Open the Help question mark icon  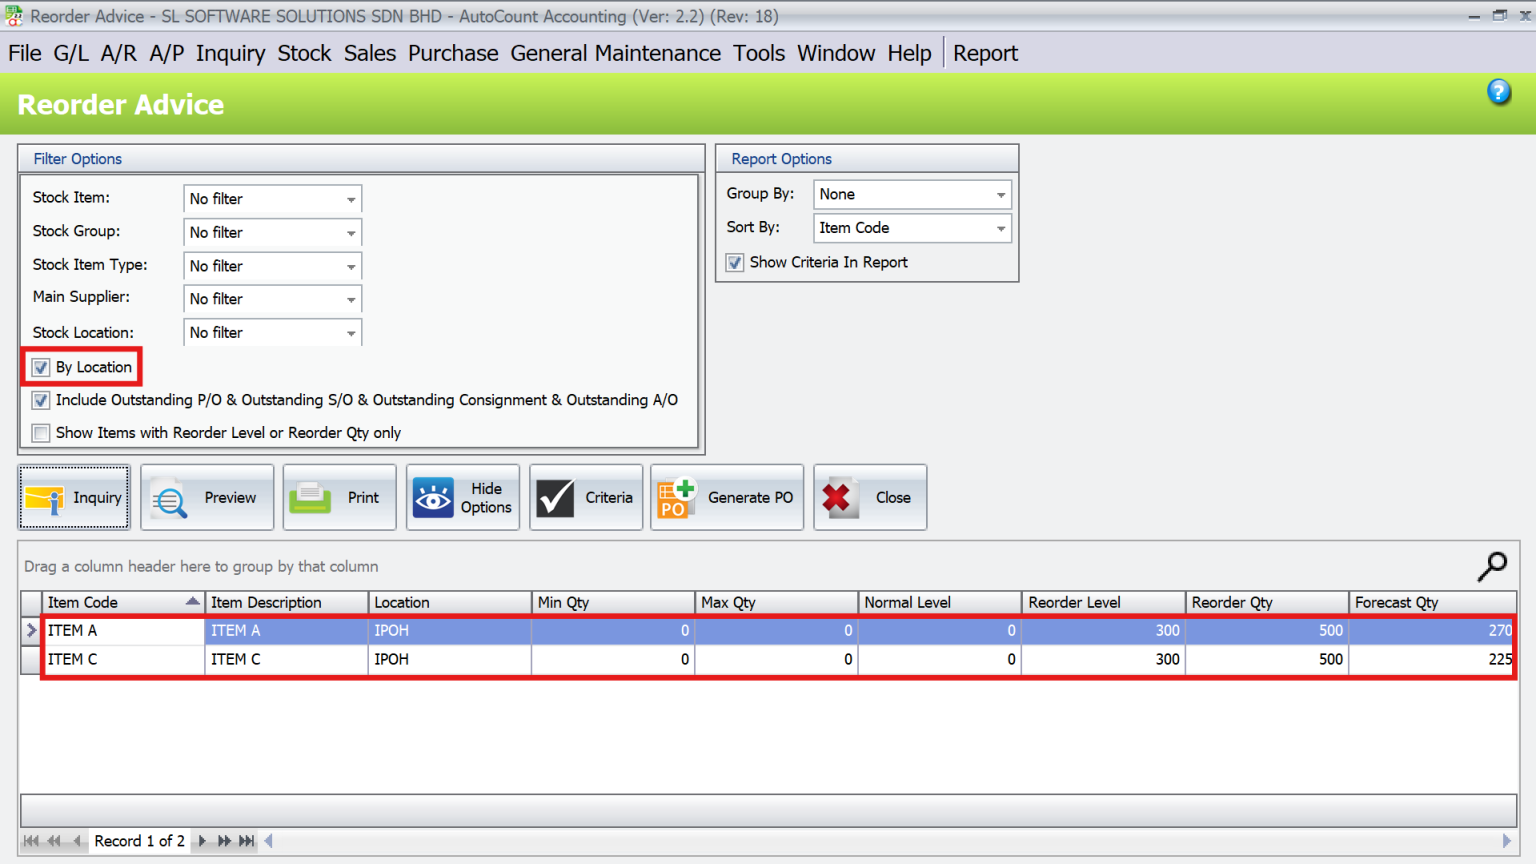click(1499, 91)
